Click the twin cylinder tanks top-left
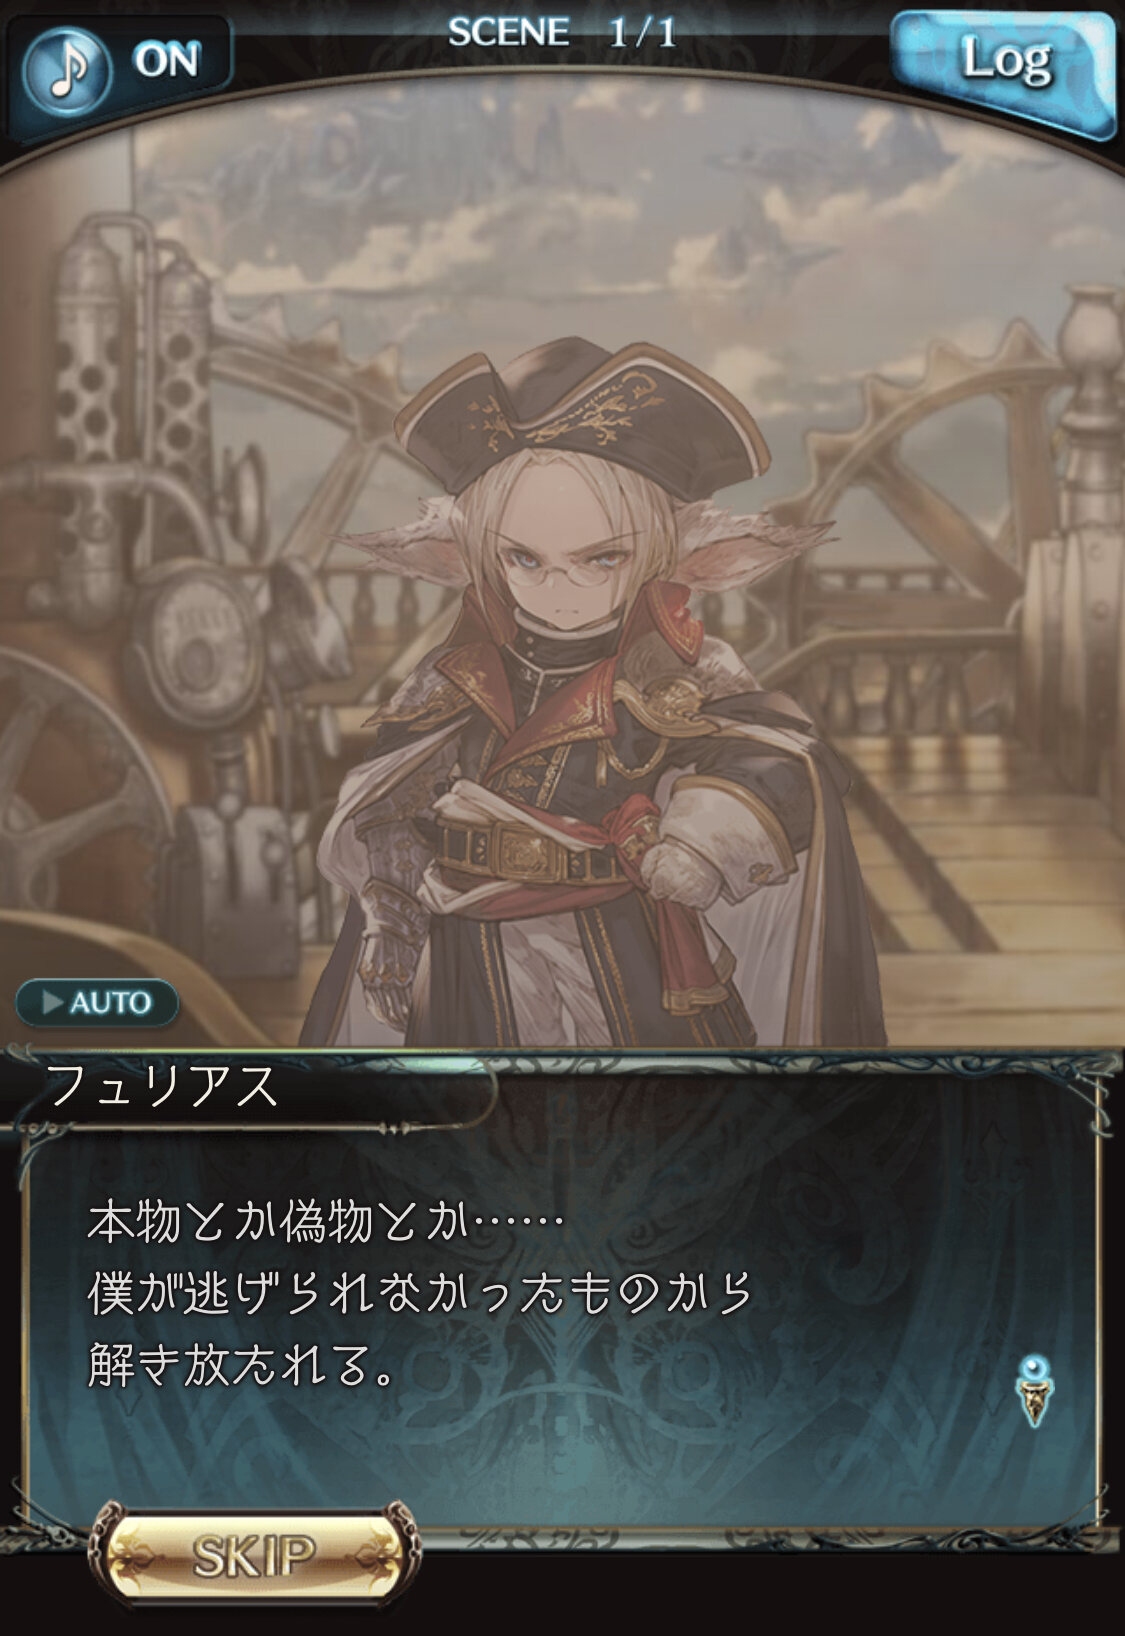The image size is (1125, 1636). click(x=130, y=380)
